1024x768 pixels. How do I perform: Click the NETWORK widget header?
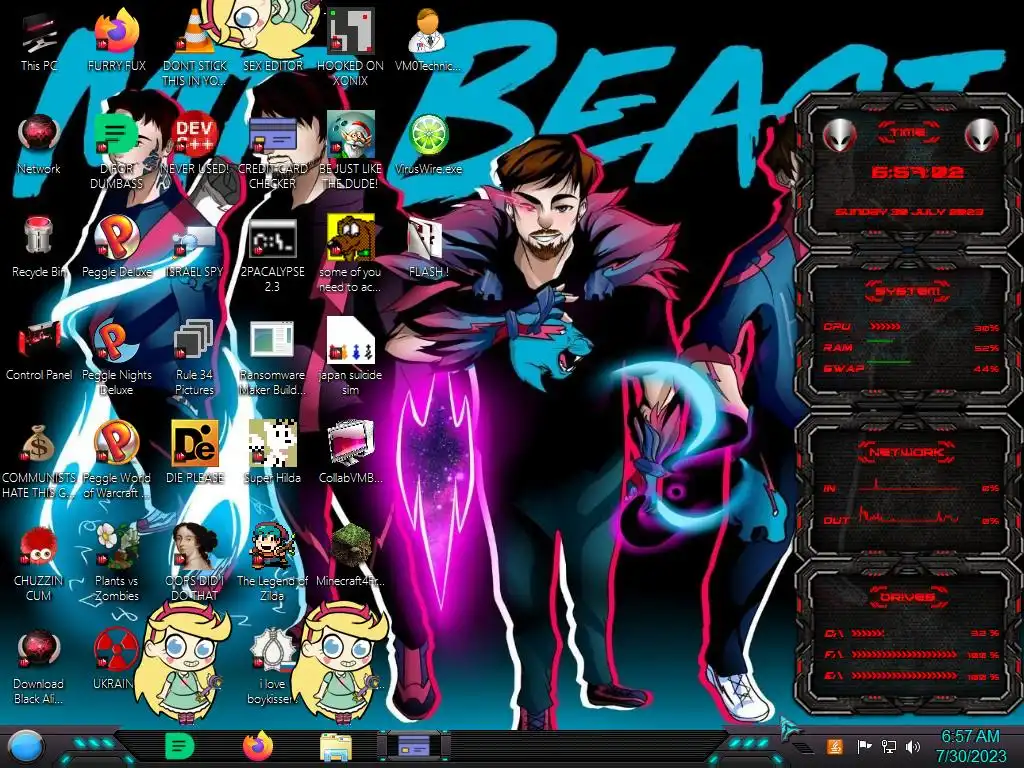tap(908, 451)
